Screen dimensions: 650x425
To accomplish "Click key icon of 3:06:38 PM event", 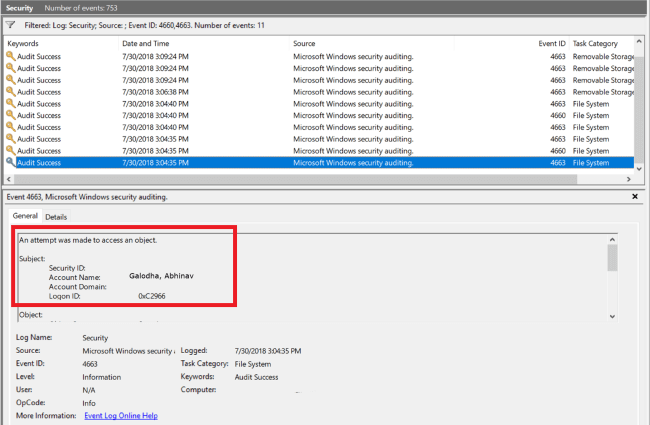I will point(10,91).
